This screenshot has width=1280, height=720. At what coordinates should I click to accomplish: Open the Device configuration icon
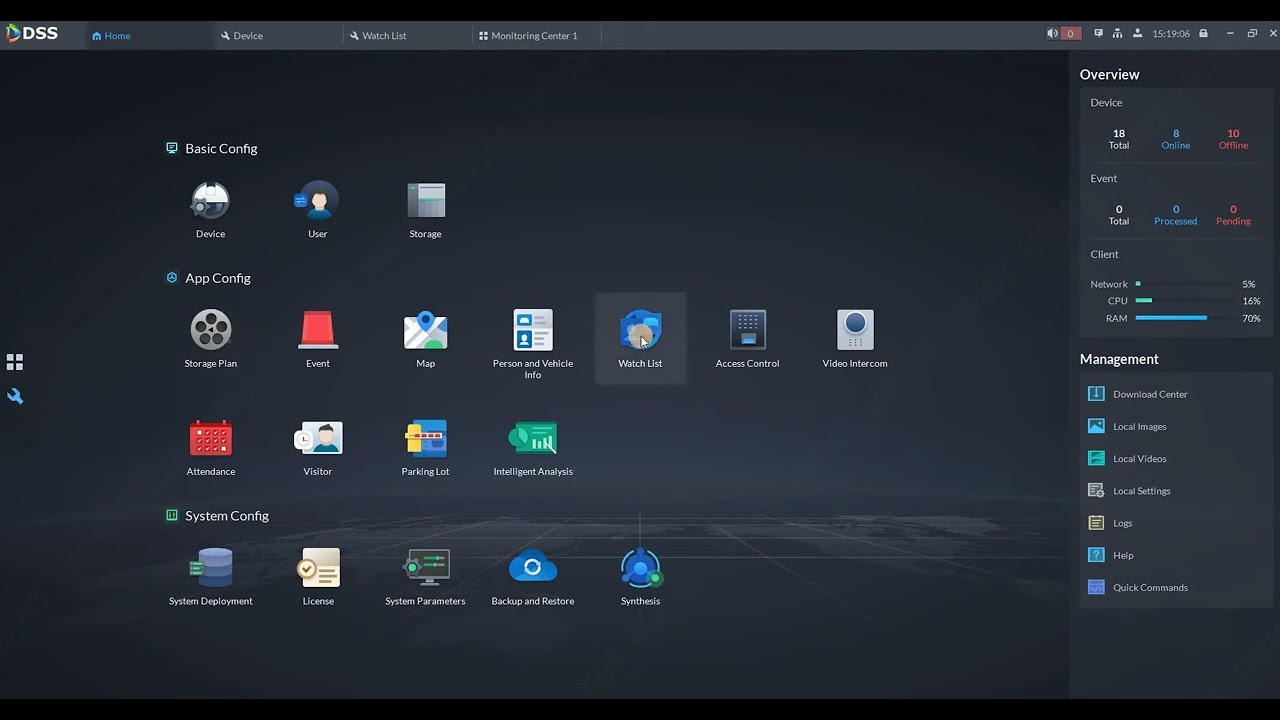click(x=210, y=201)
